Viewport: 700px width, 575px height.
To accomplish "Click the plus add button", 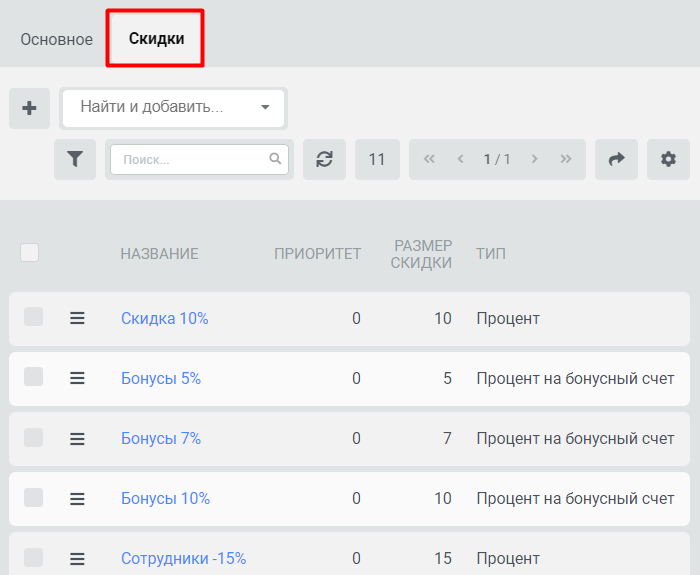I will (x=29, y=108).
